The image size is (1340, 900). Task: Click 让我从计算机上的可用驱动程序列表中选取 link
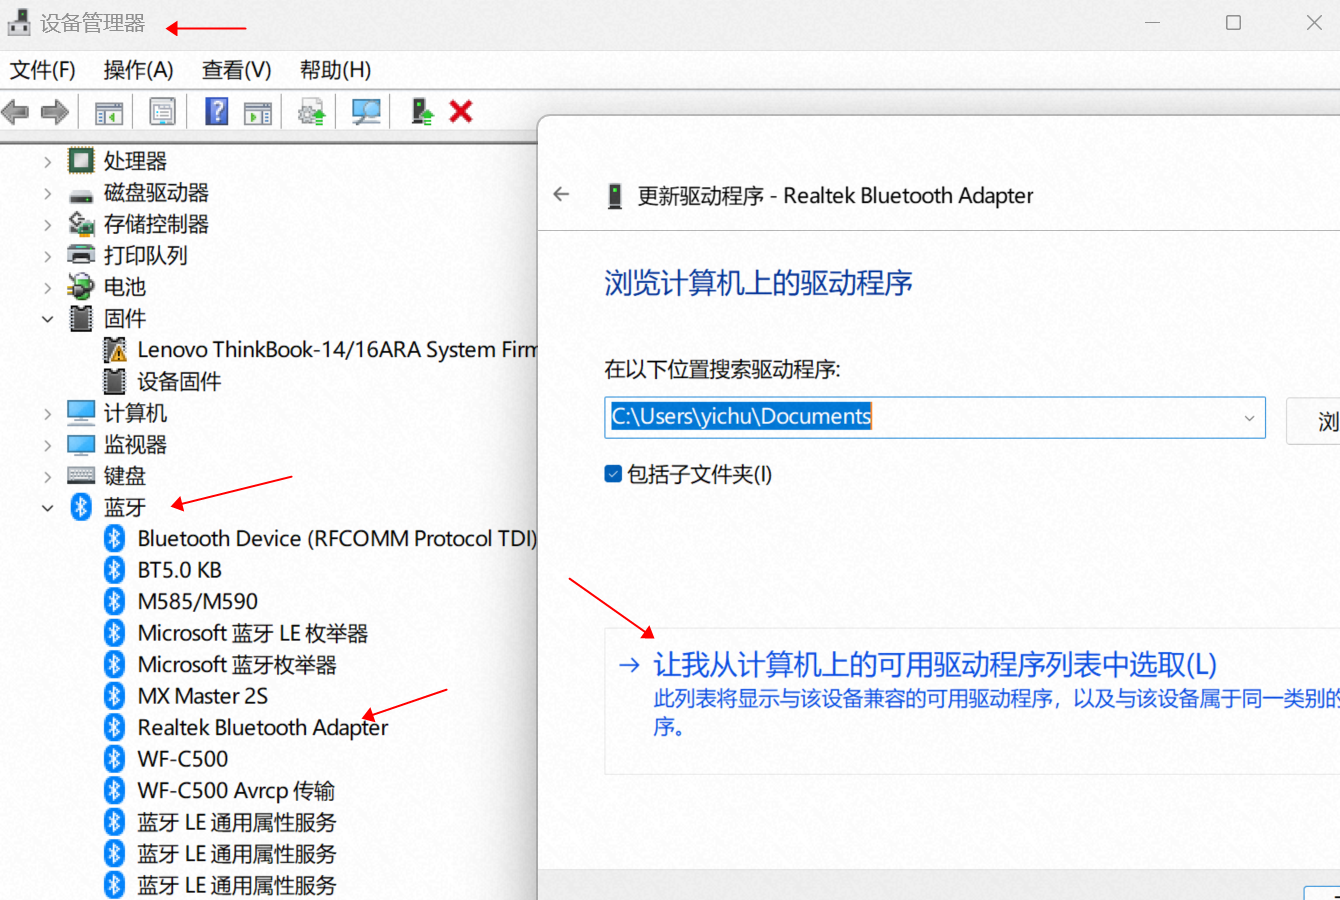point(935,664)
